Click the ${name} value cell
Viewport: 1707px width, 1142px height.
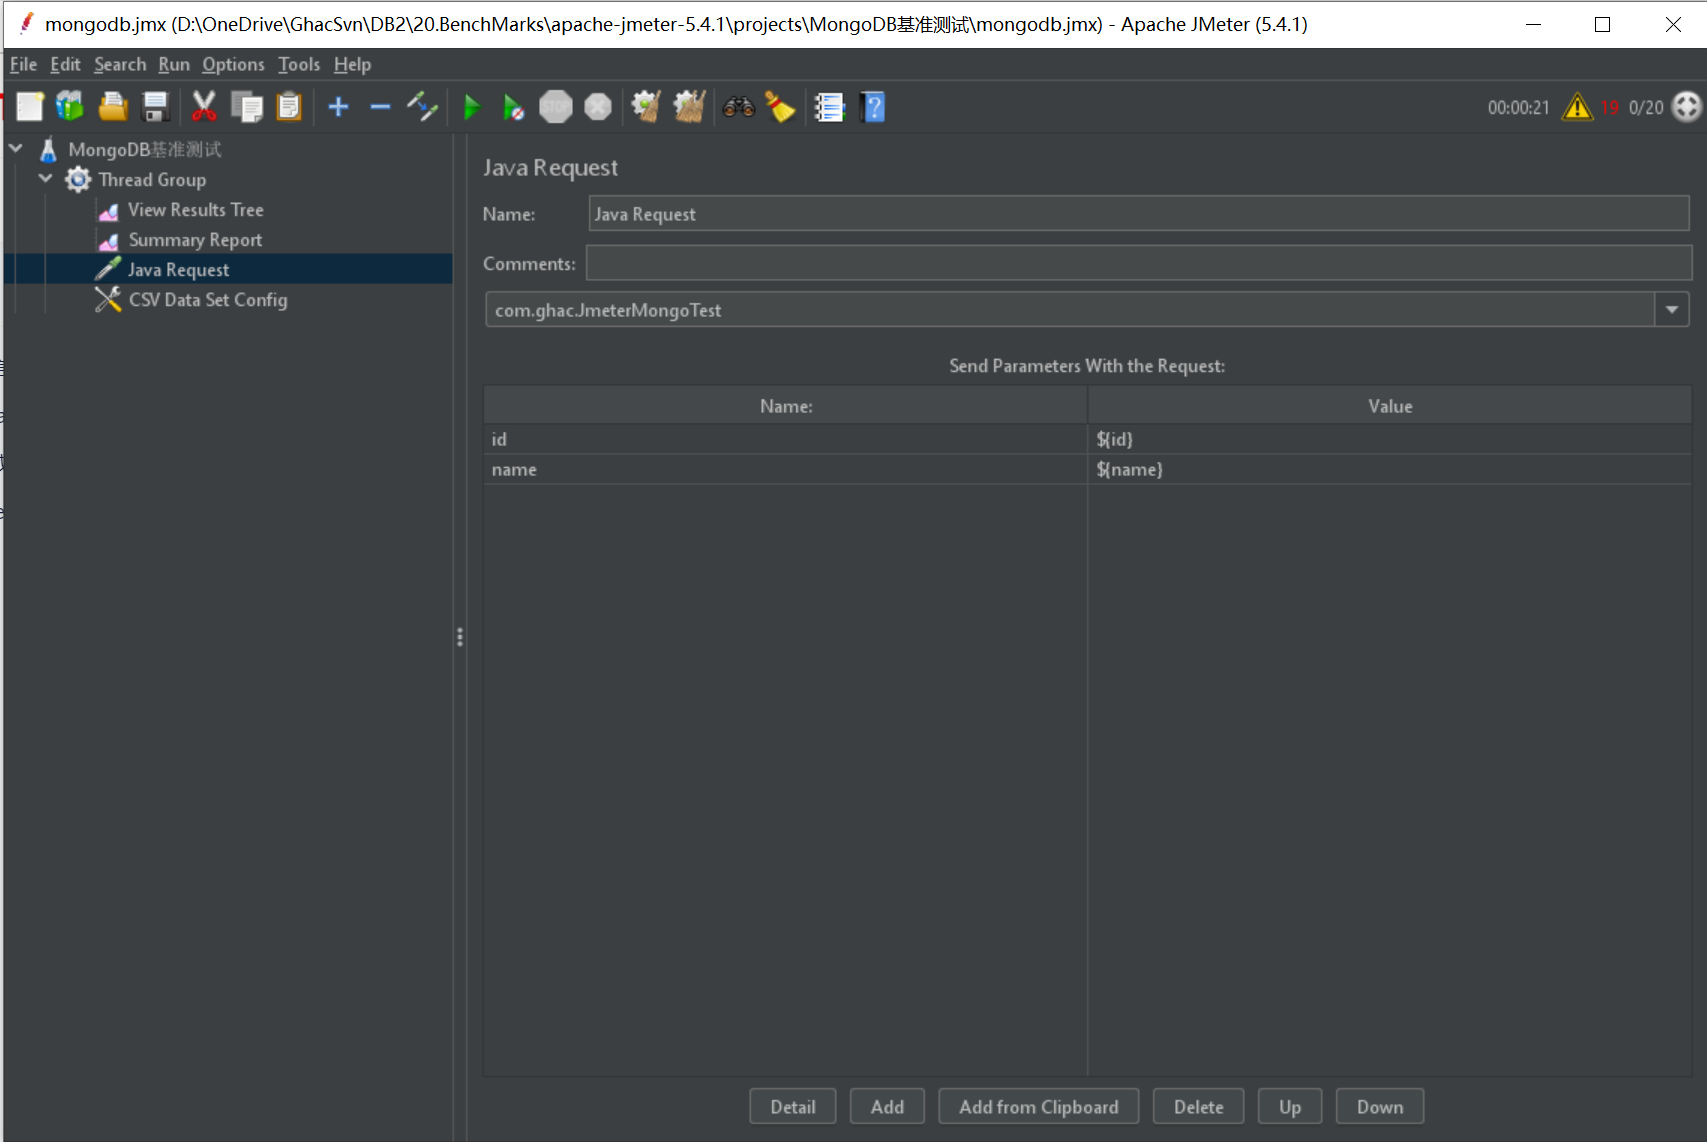click(x=1390, y=469)
